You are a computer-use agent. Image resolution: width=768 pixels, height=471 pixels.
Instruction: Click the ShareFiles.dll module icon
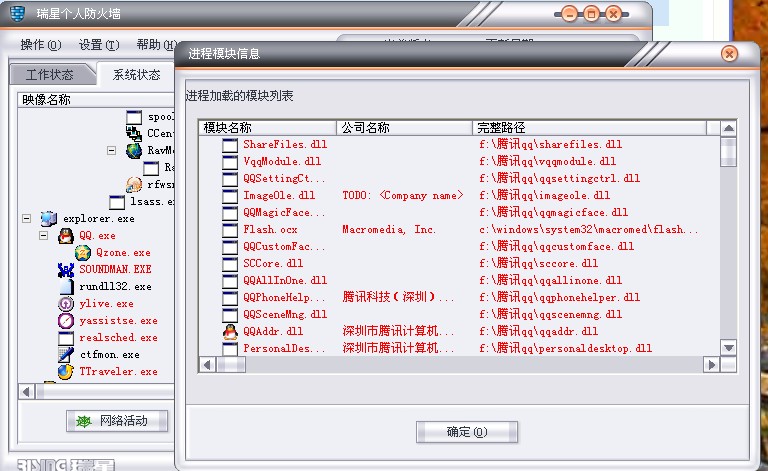230,144
